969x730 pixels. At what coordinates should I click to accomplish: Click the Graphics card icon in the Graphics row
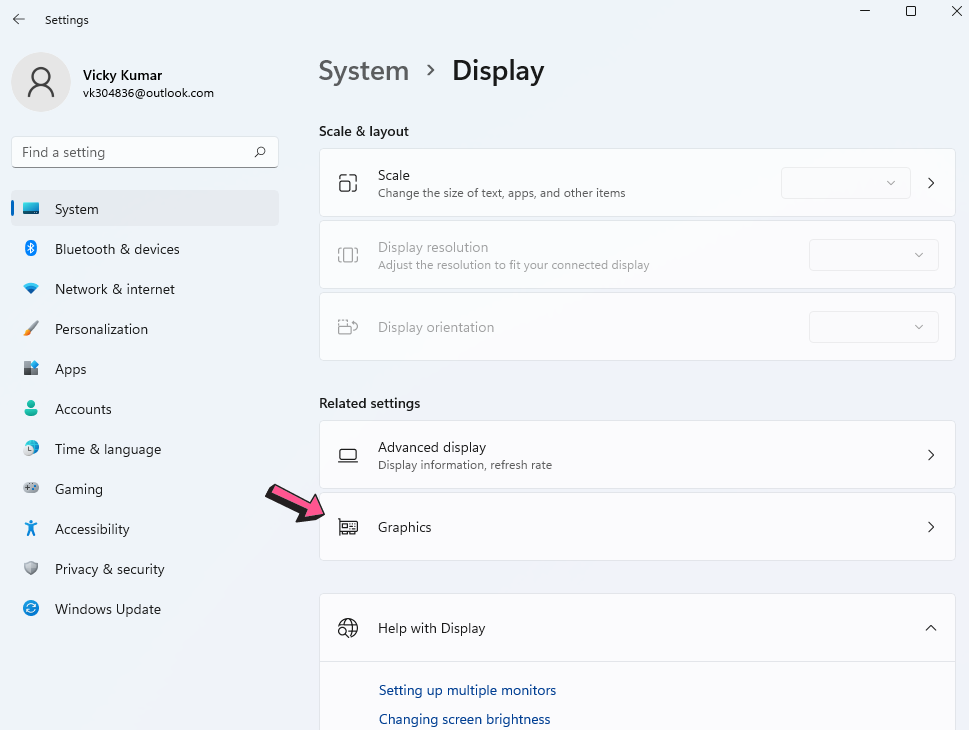pos(348,527)
